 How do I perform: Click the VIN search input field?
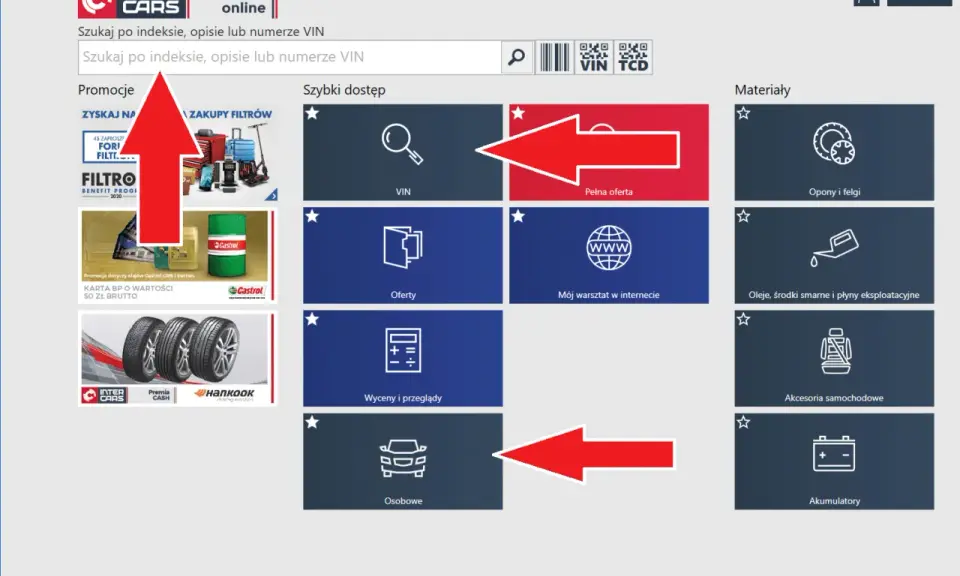tap(290, 57)
